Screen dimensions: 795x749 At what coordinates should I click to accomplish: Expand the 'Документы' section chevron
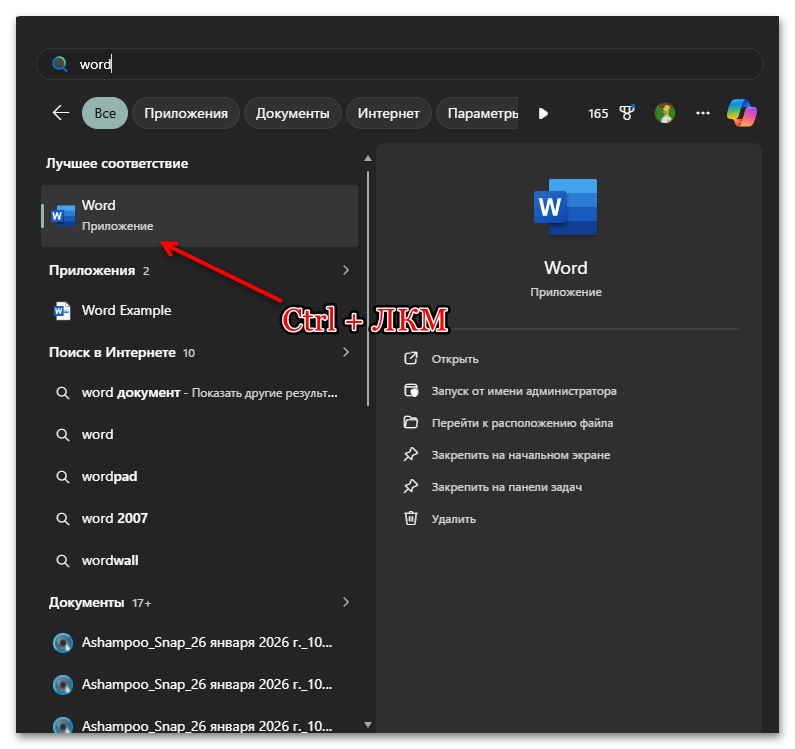(x=346, y=602)
